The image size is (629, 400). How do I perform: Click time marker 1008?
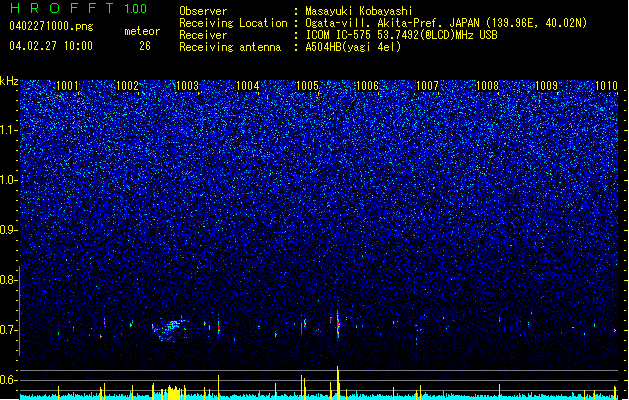[487, 86]
